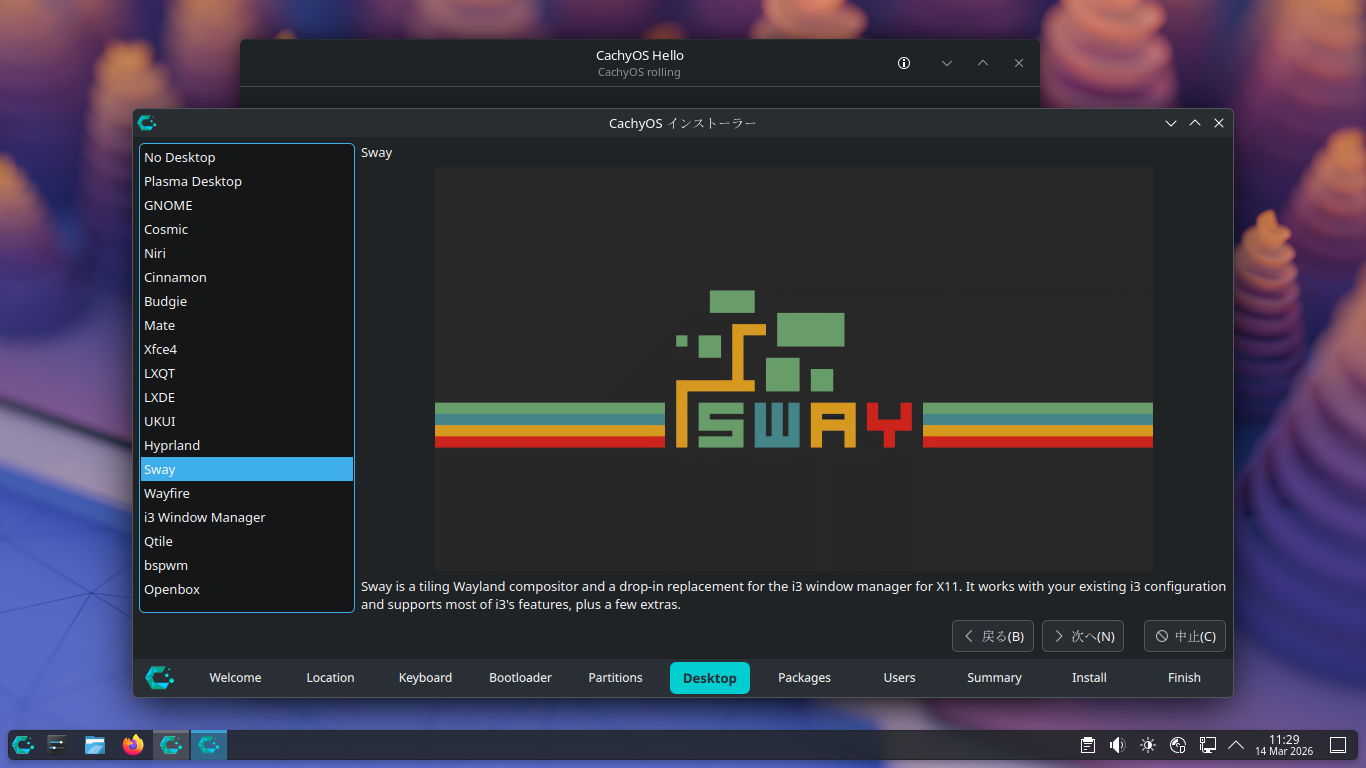Maximize the CachyOS installer window
Image resolution: width=1366 pixels, height=768 pixels.
[x=1195, y=123]
